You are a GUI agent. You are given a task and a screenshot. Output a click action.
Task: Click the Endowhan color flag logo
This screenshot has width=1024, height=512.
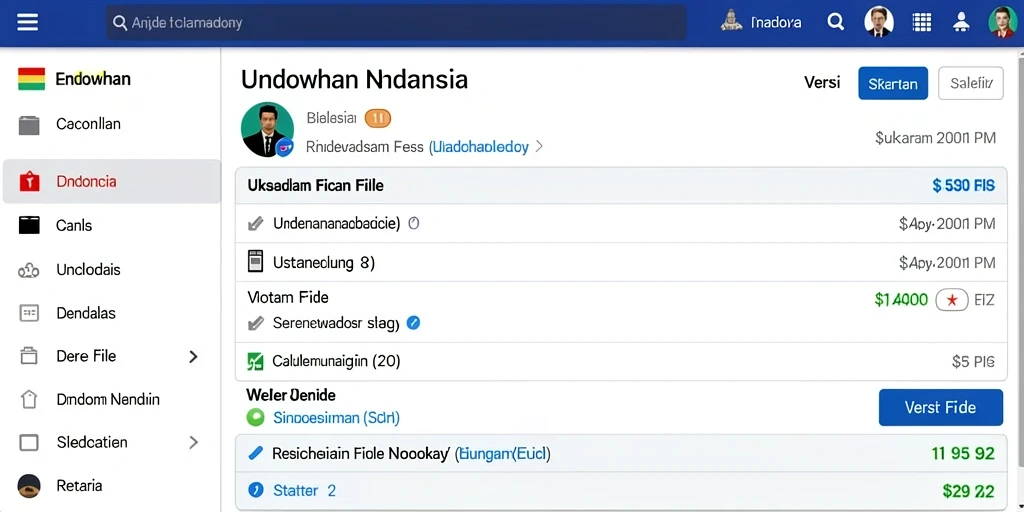click(x=31, y=79)
